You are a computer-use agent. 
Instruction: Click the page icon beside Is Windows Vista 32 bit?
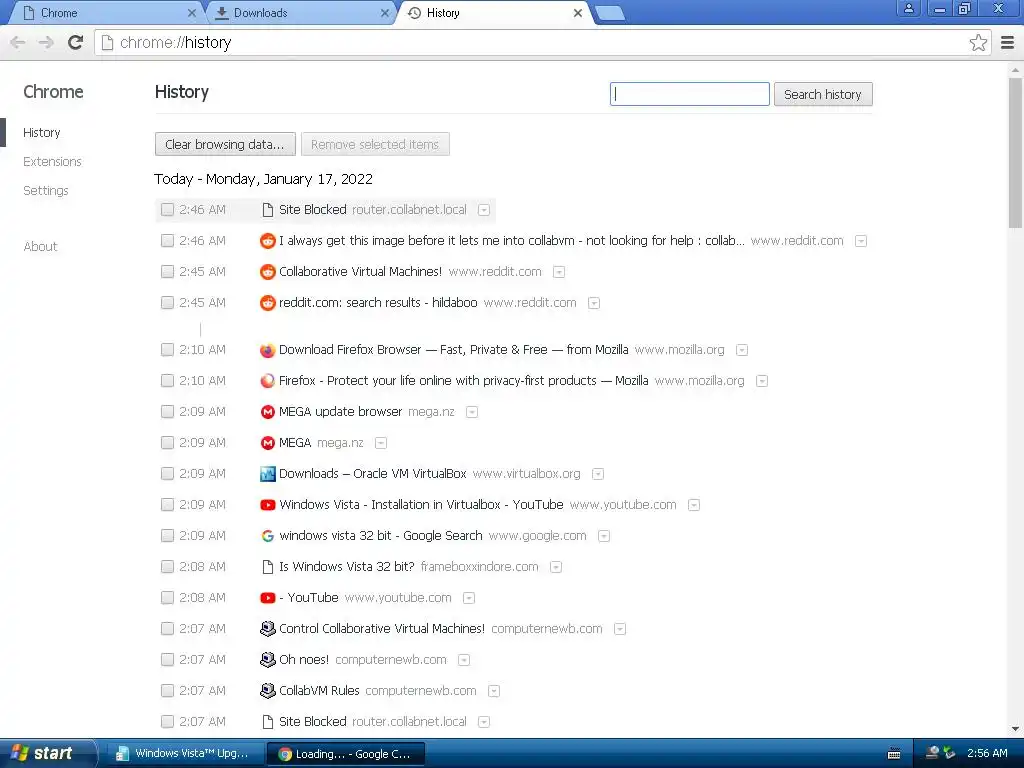pos(268,567)
